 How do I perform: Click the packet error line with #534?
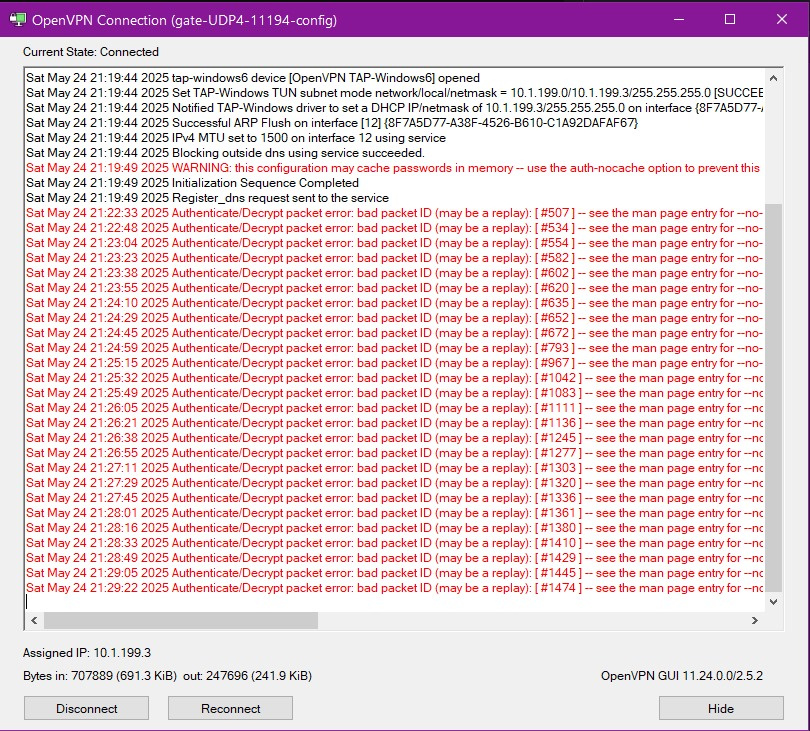pyautogui.click(x=394, y=228)
